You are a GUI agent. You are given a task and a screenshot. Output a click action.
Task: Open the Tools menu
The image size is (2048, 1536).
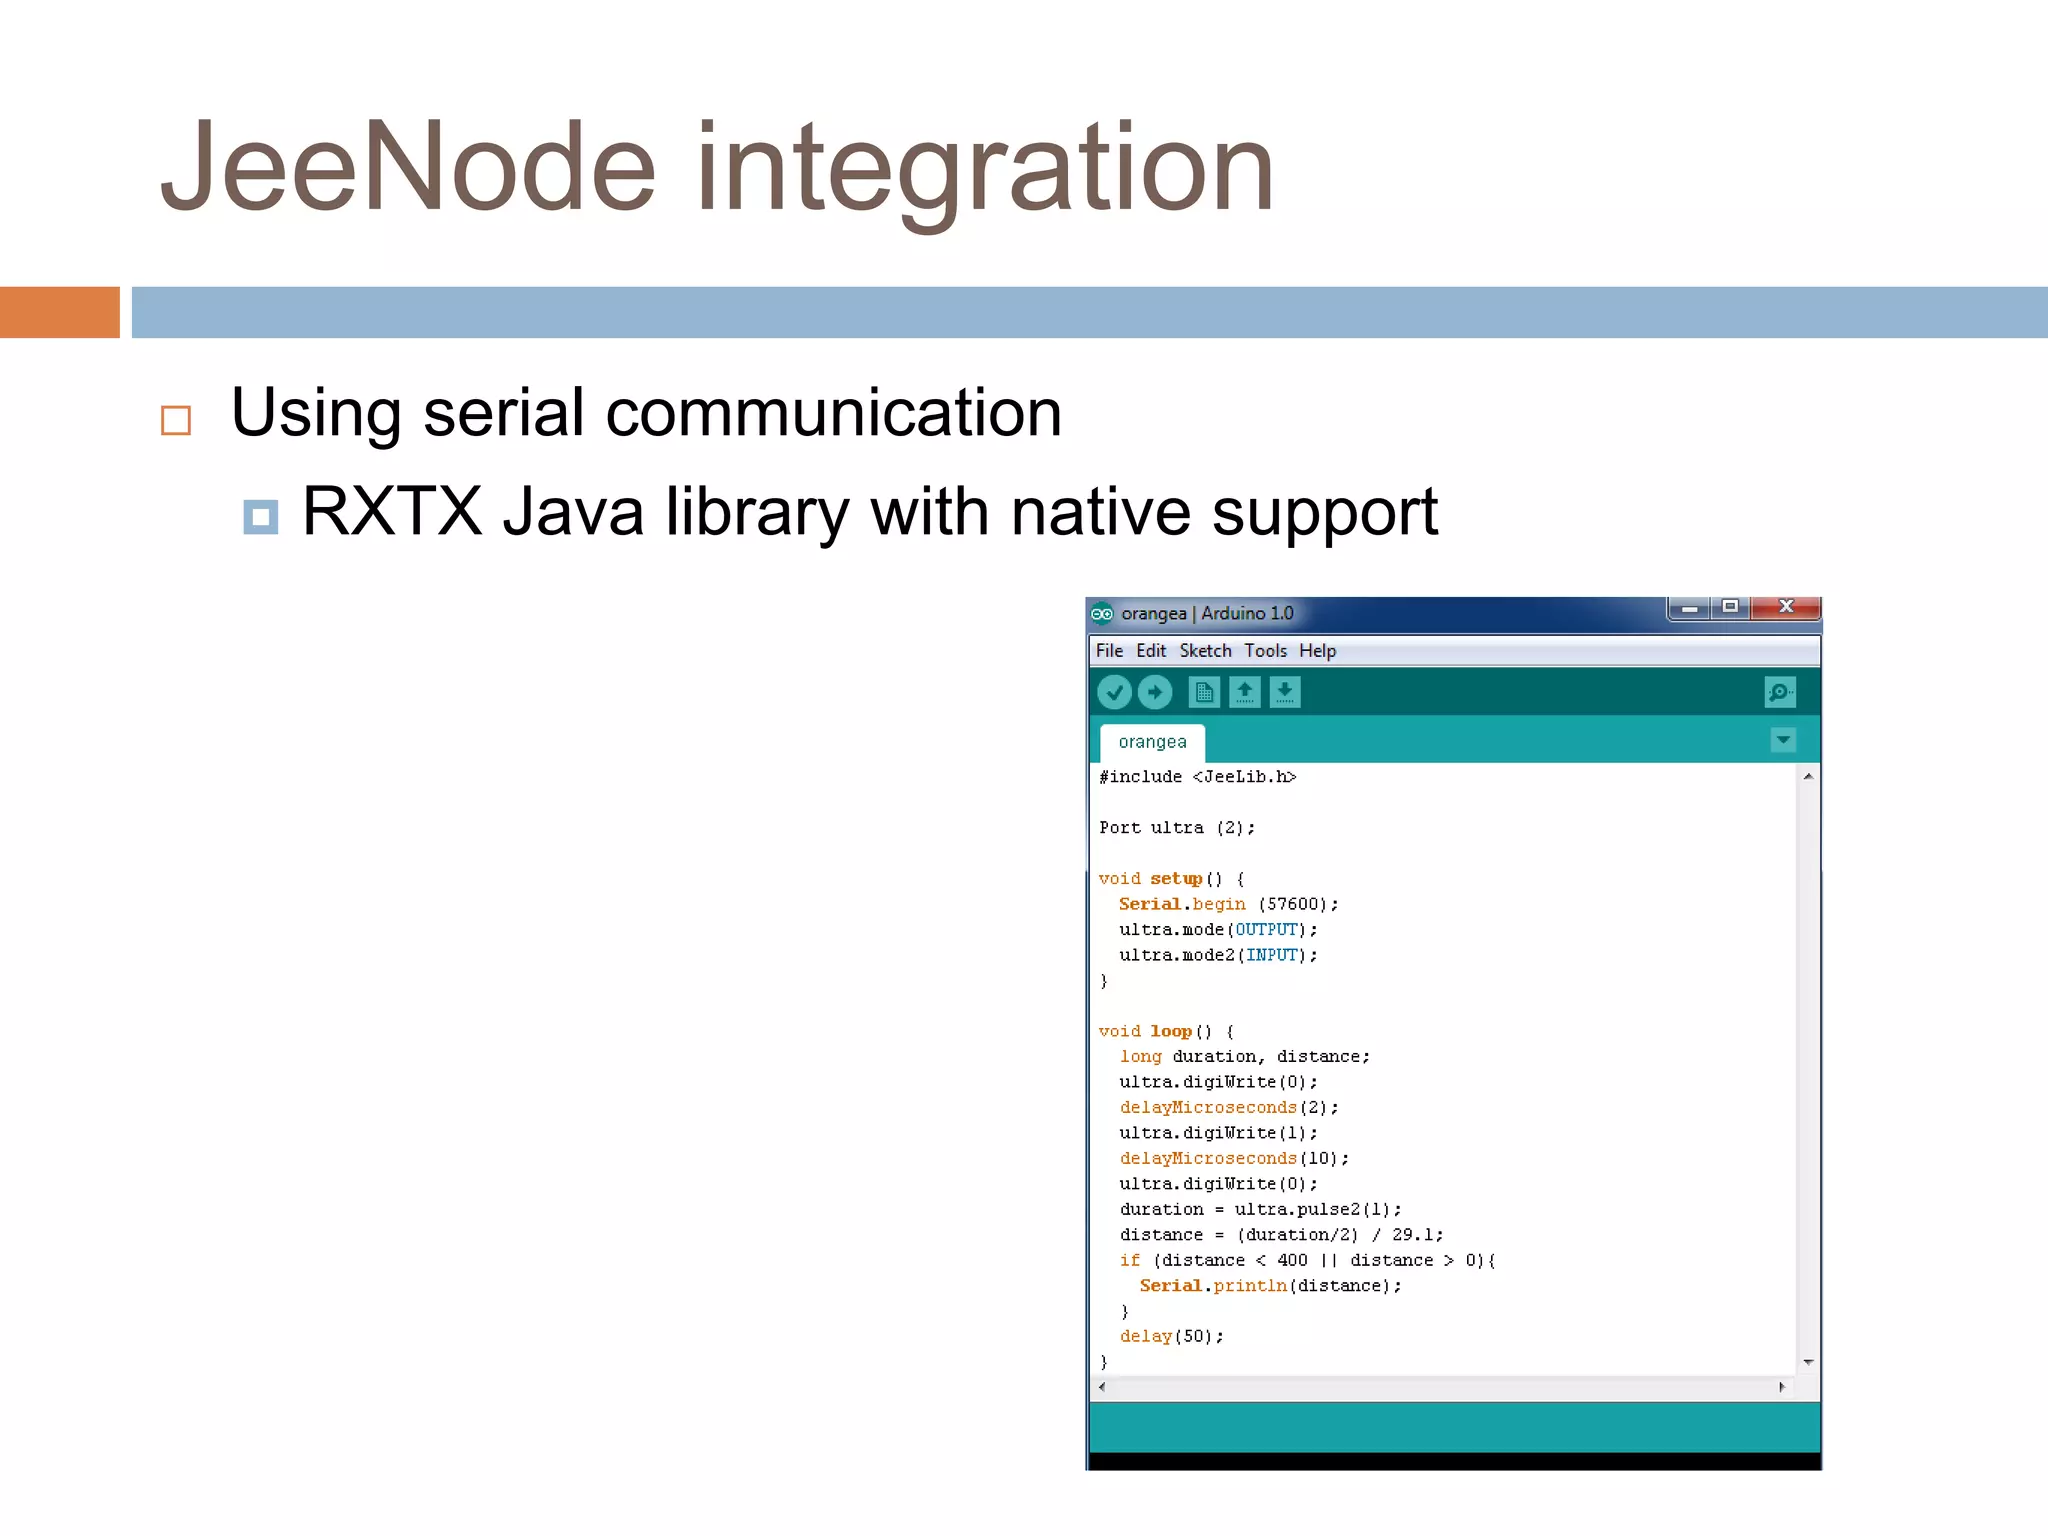[1265, 651]
